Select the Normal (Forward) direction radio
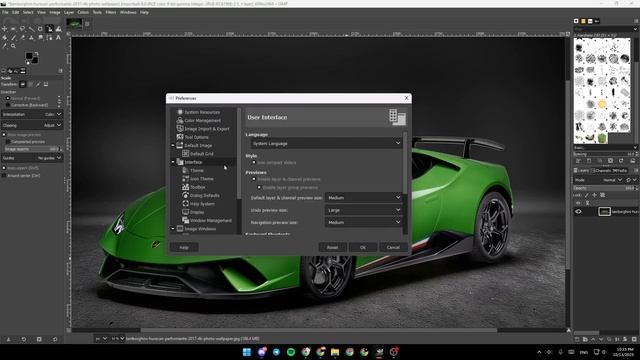This screenshot has height=360, width=640. (8, 98)
